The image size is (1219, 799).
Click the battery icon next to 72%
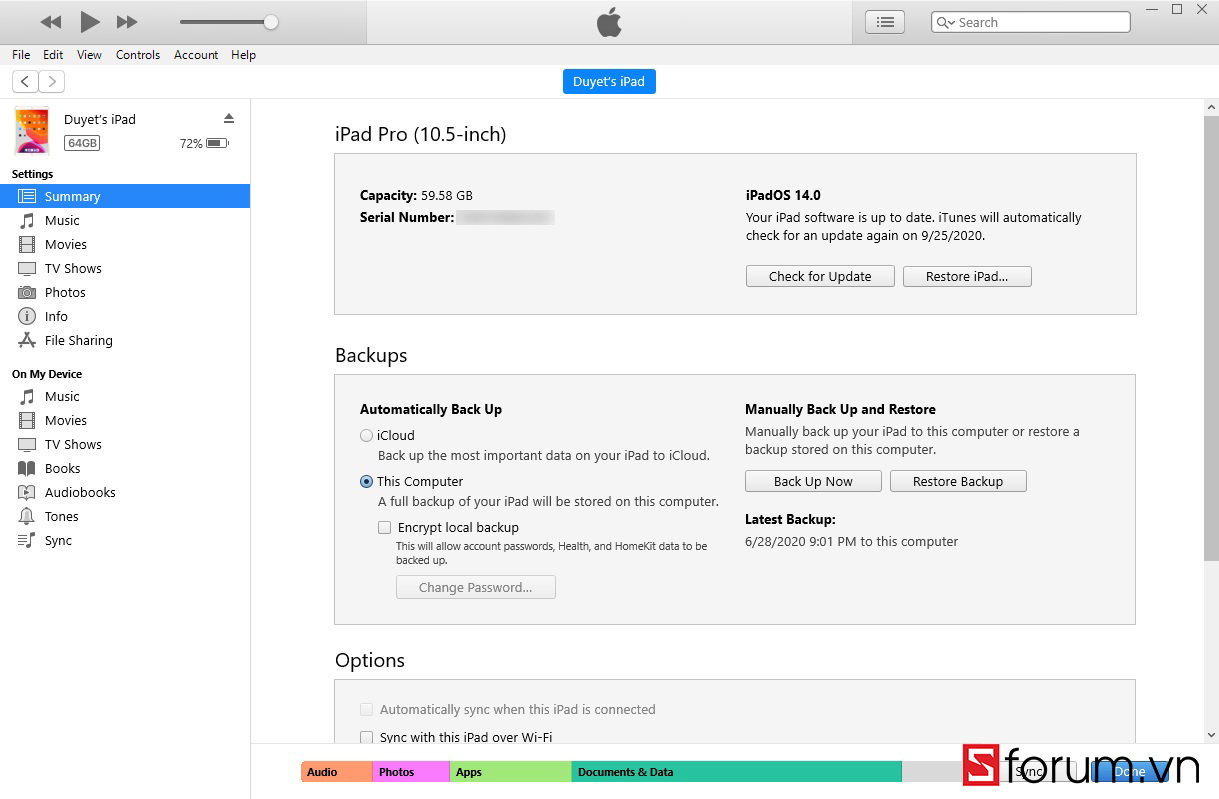[x=217, y=143]
